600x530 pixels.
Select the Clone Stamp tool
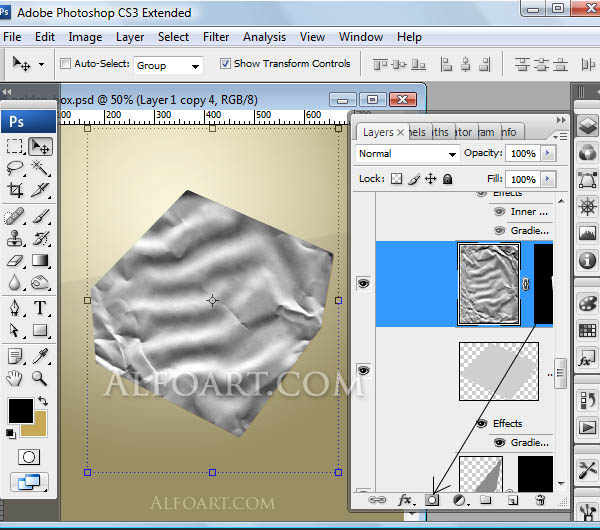click(x=15, y=238)
